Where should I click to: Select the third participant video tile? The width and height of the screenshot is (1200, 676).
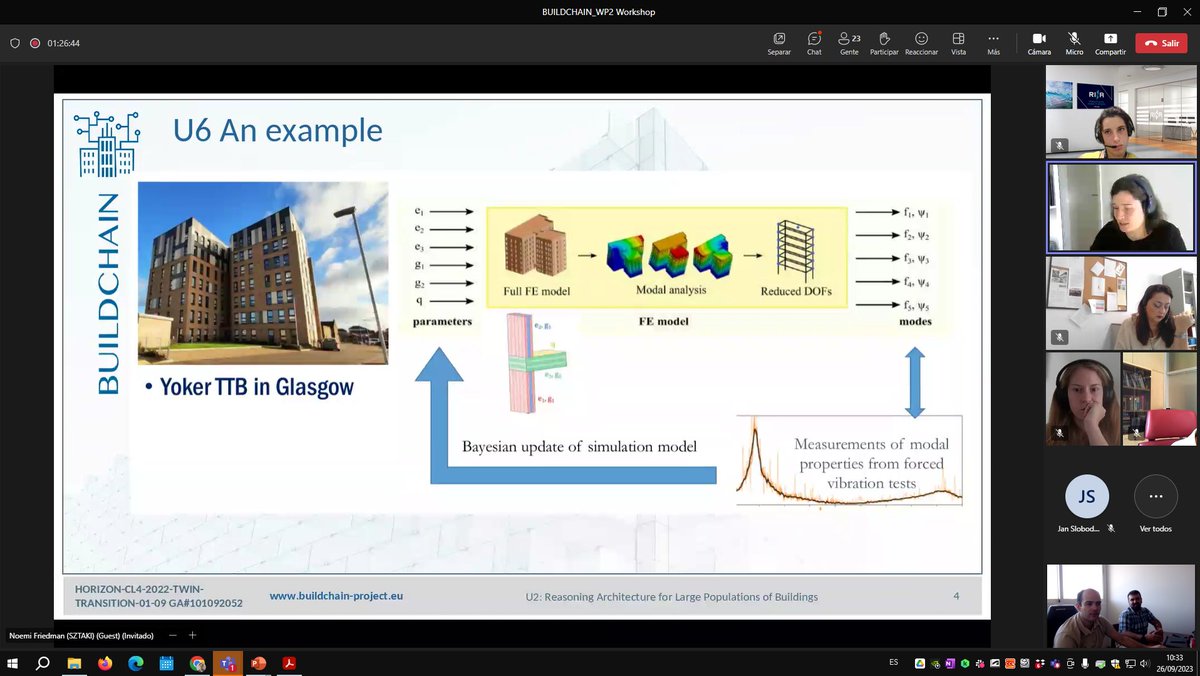click(1120, 302)
